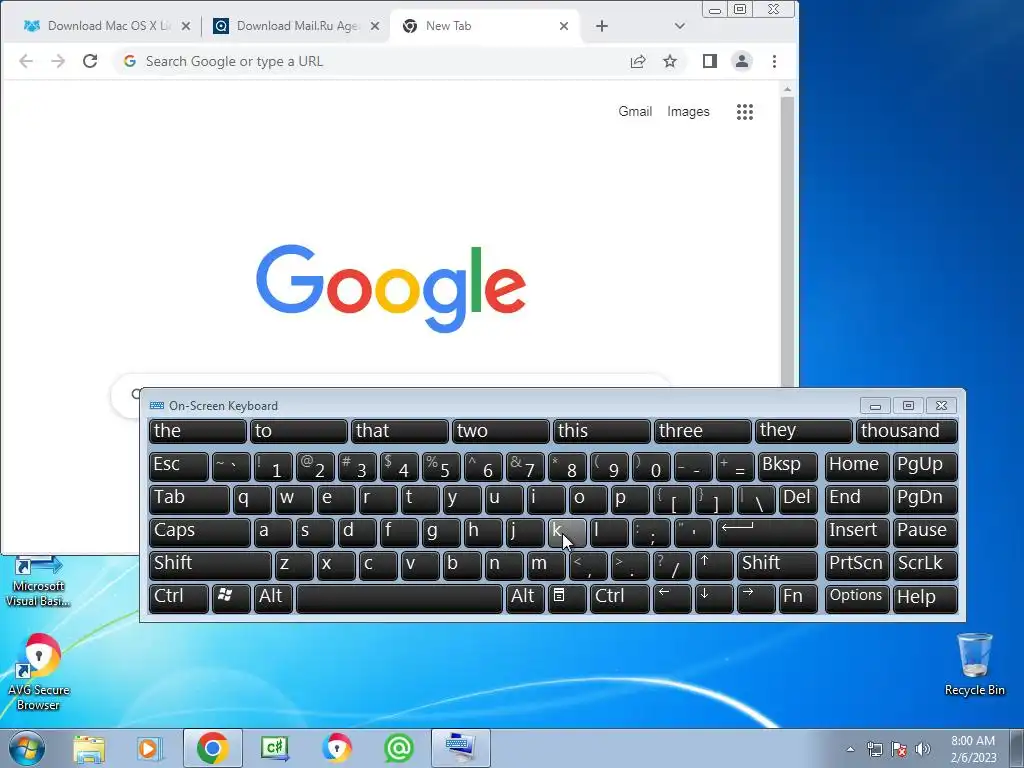
Task: Adjust volume from system tray speaker
Action: pyautogui.click(x=923, y=749)
